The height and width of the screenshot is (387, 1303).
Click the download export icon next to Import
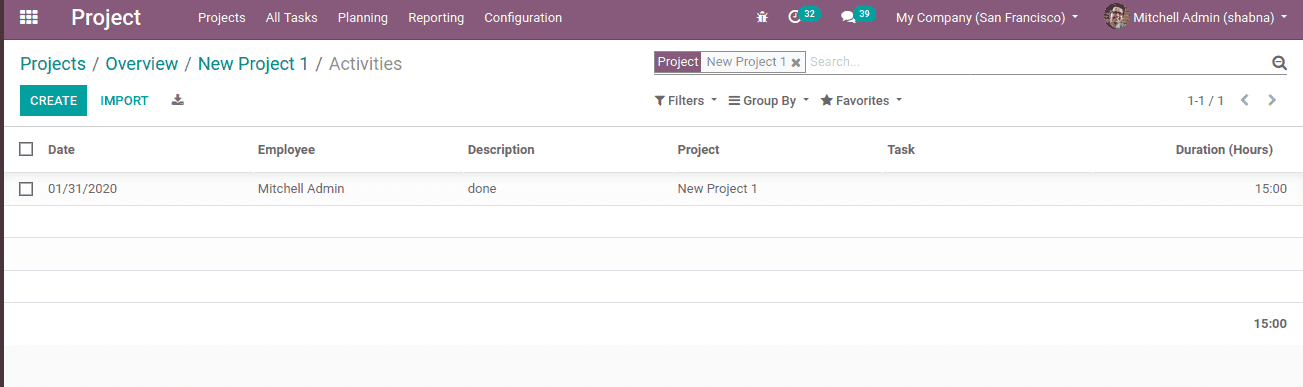[178, 100]
